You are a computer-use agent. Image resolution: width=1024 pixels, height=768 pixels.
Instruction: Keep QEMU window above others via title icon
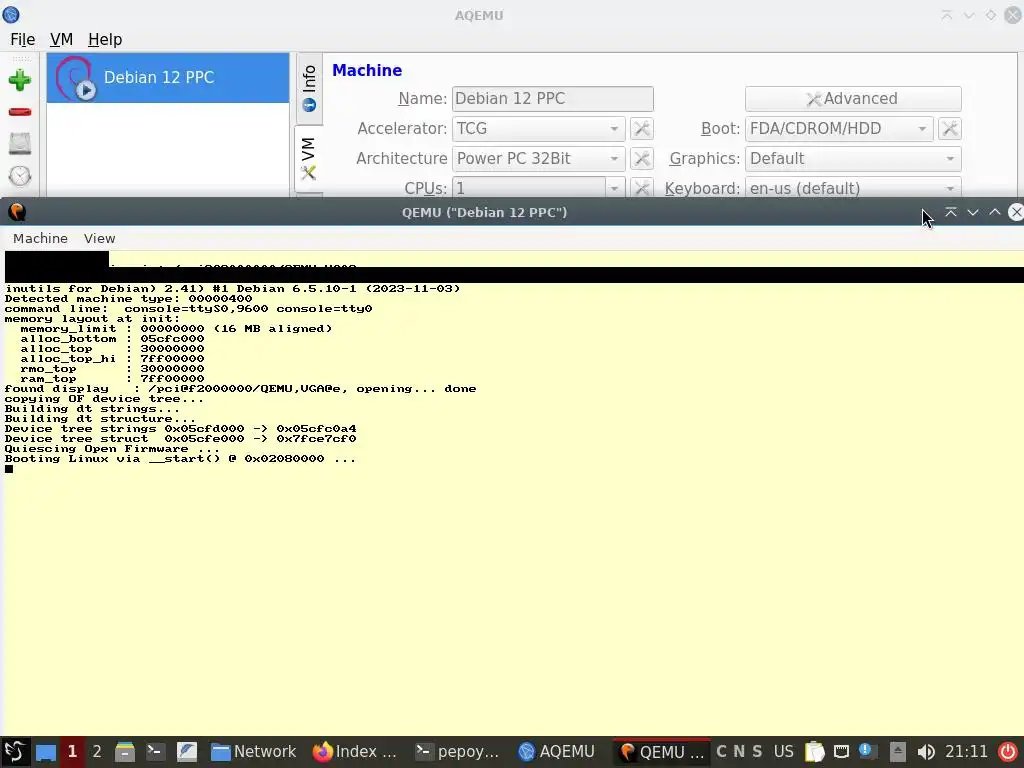(951, 212)
